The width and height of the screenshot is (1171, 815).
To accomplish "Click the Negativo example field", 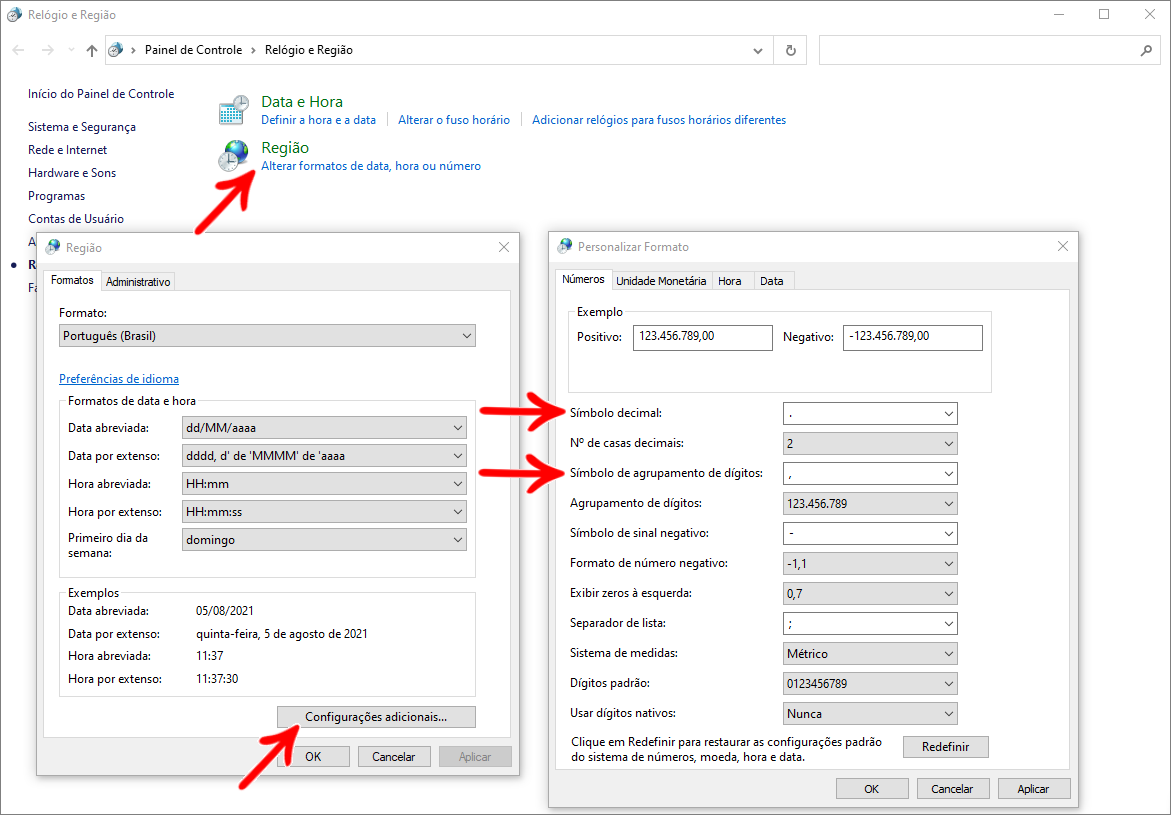I will tap(913, 338).
